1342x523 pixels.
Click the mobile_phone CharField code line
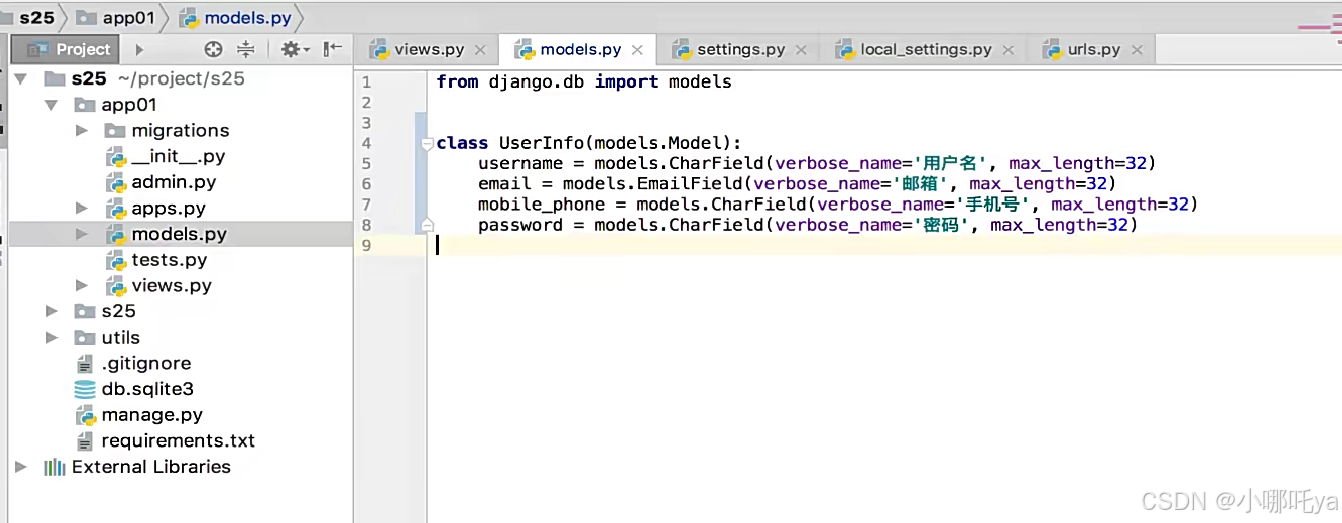[x=838, y=205]
